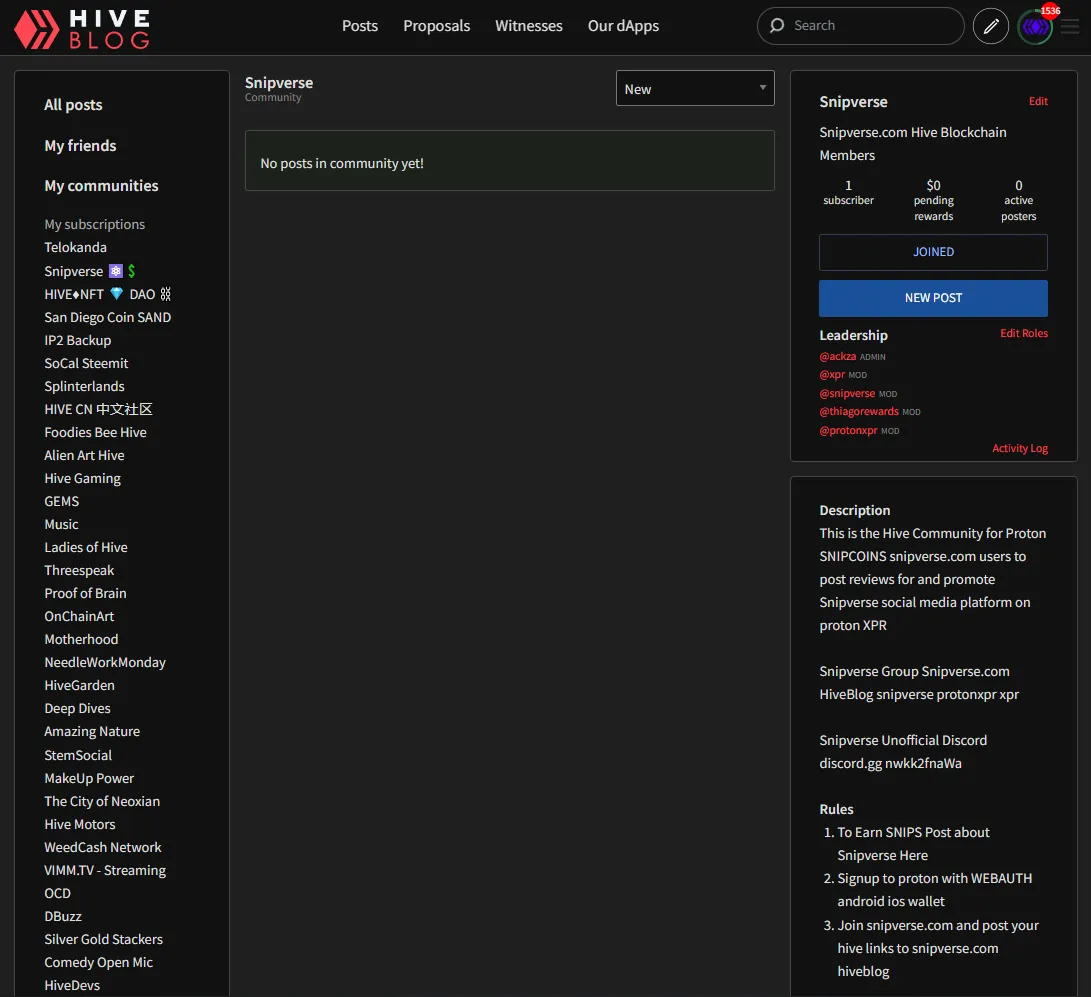Open @ackza admin profile
Viewport: 1091px width, 997px height.
coord(838,356)
